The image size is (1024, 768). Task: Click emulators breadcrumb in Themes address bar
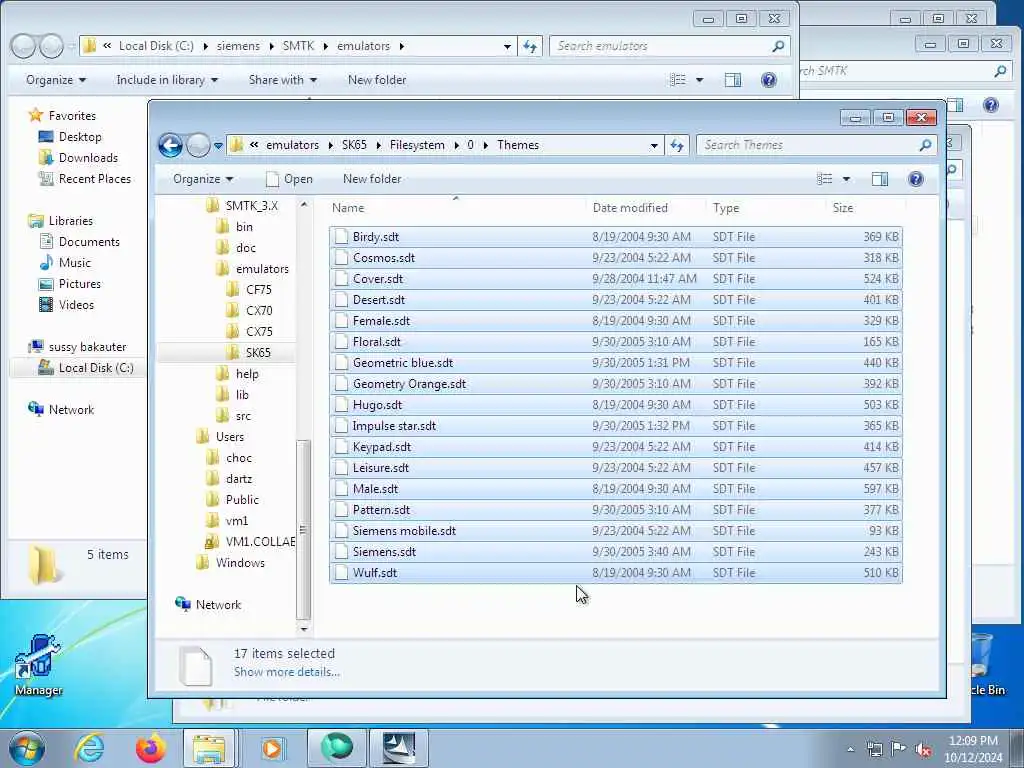292,145
